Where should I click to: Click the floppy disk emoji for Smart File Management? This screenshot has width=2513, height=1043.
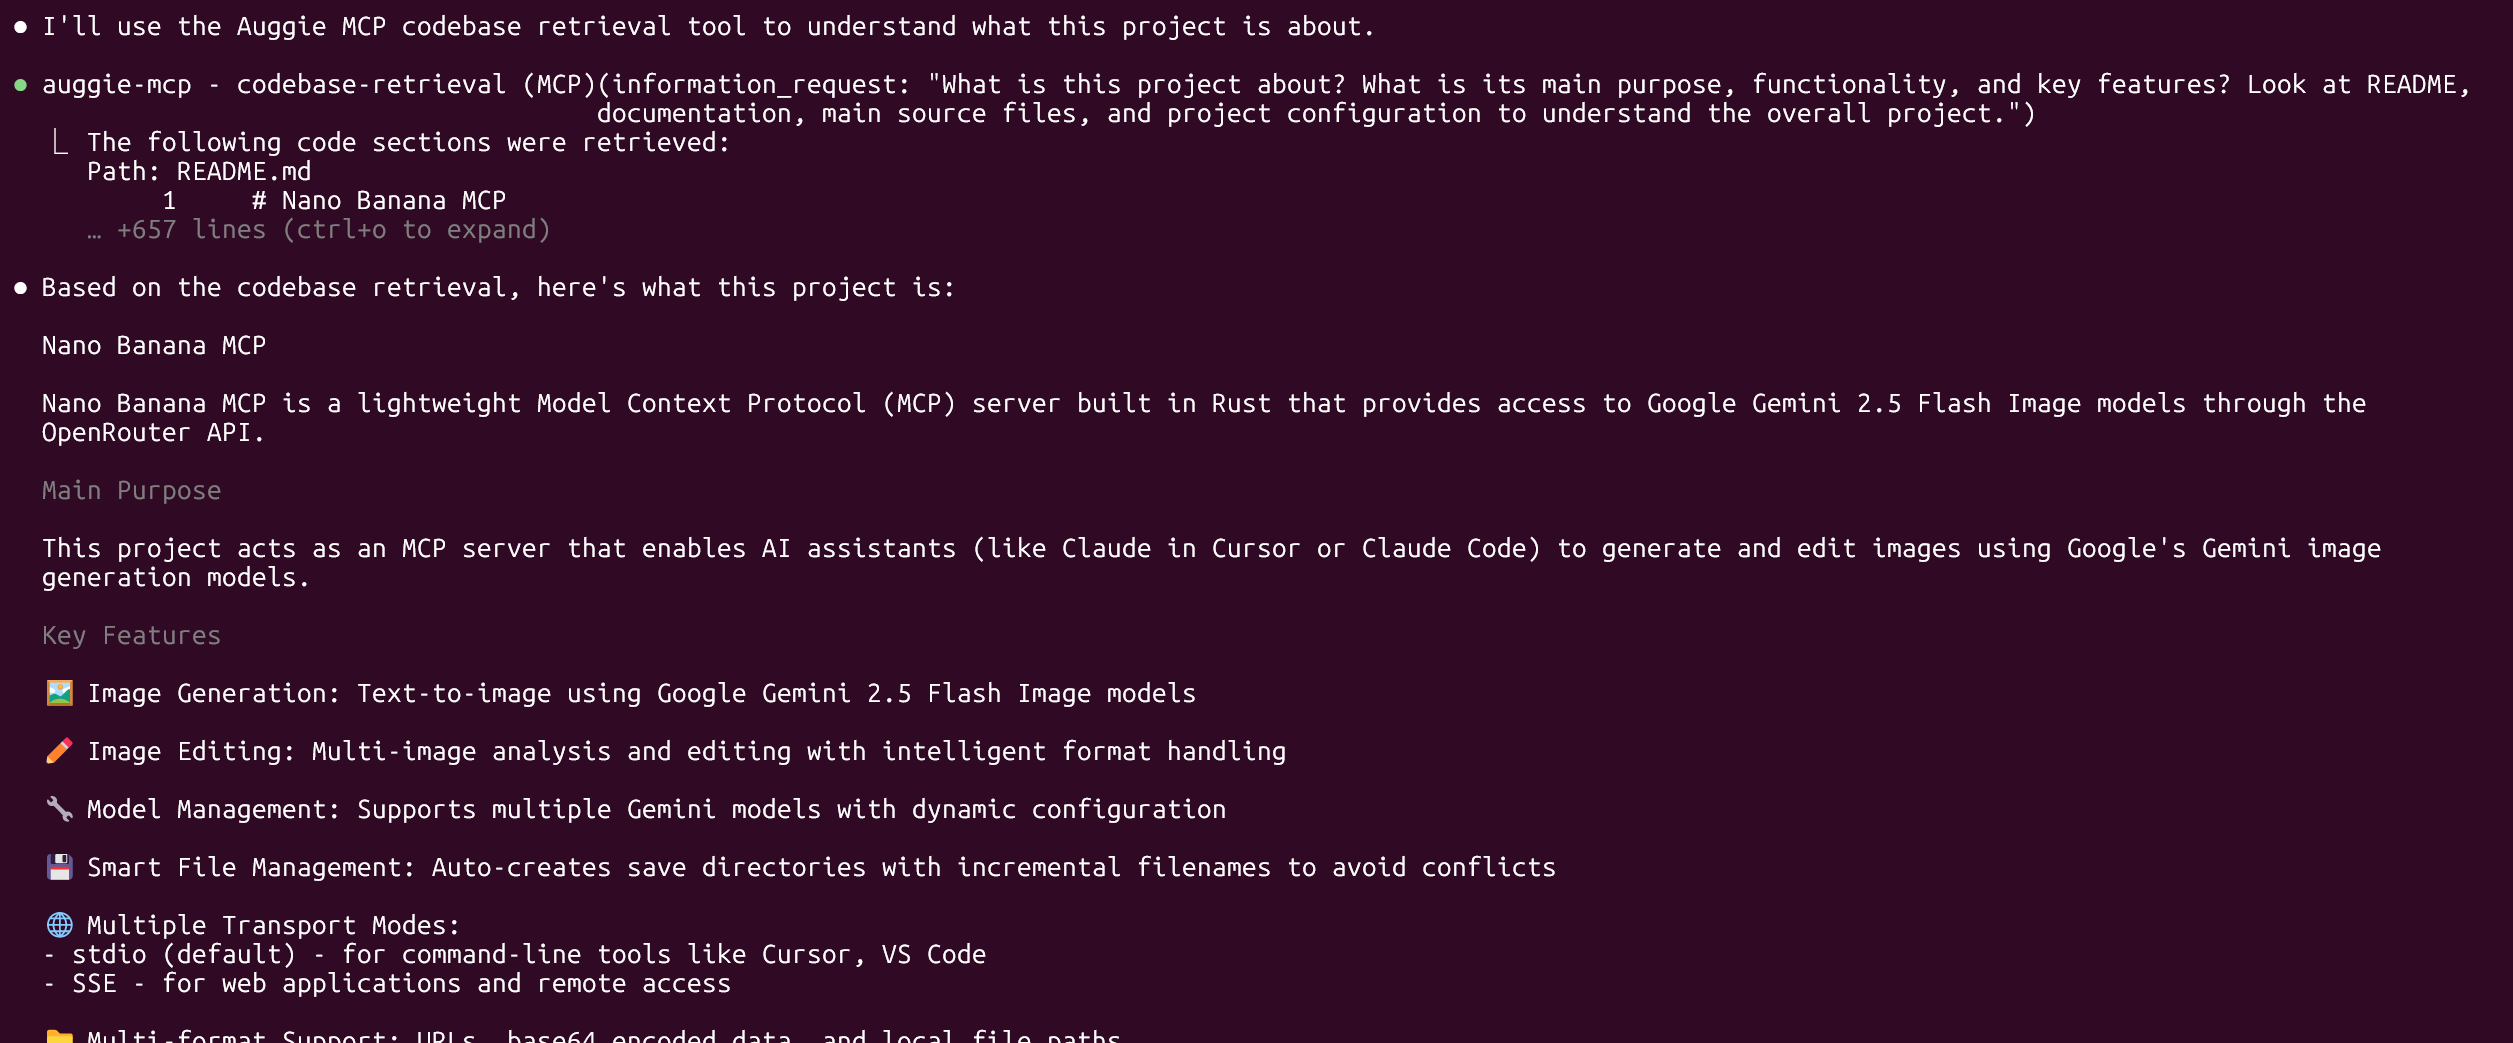pyautogui.click(x=60, y=867)
